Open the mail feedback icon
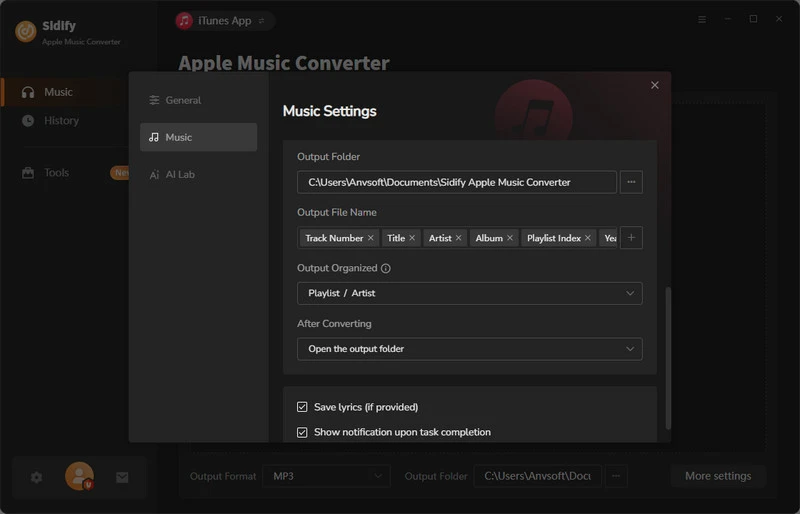This screenshot has height=514, width=800. click(x=122, y=477)
